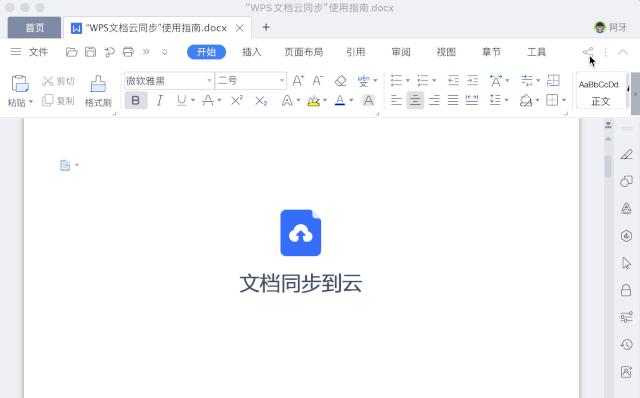
Task: Add a new tab with plus button
Action: [266, 27]
